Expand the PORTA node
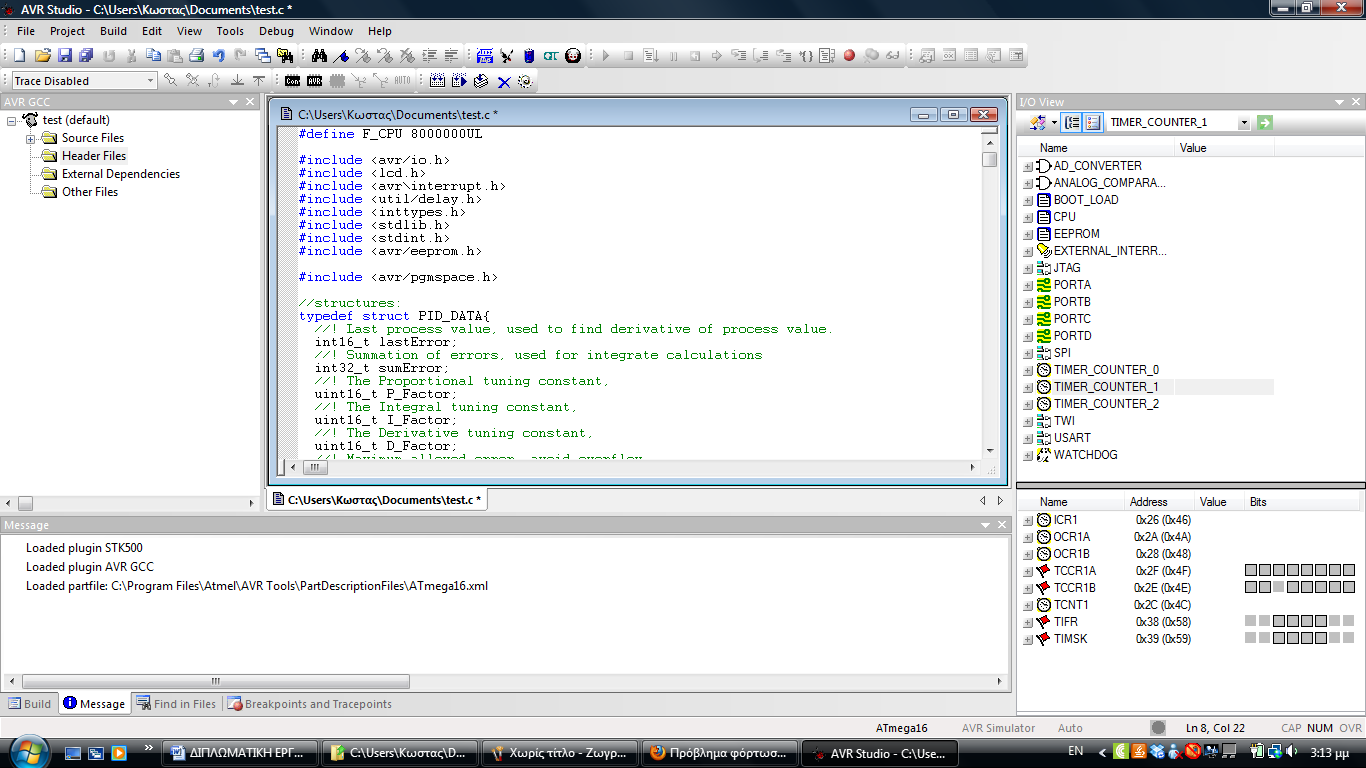This screenshot has width=1366, height=768. coord(1028,285)
